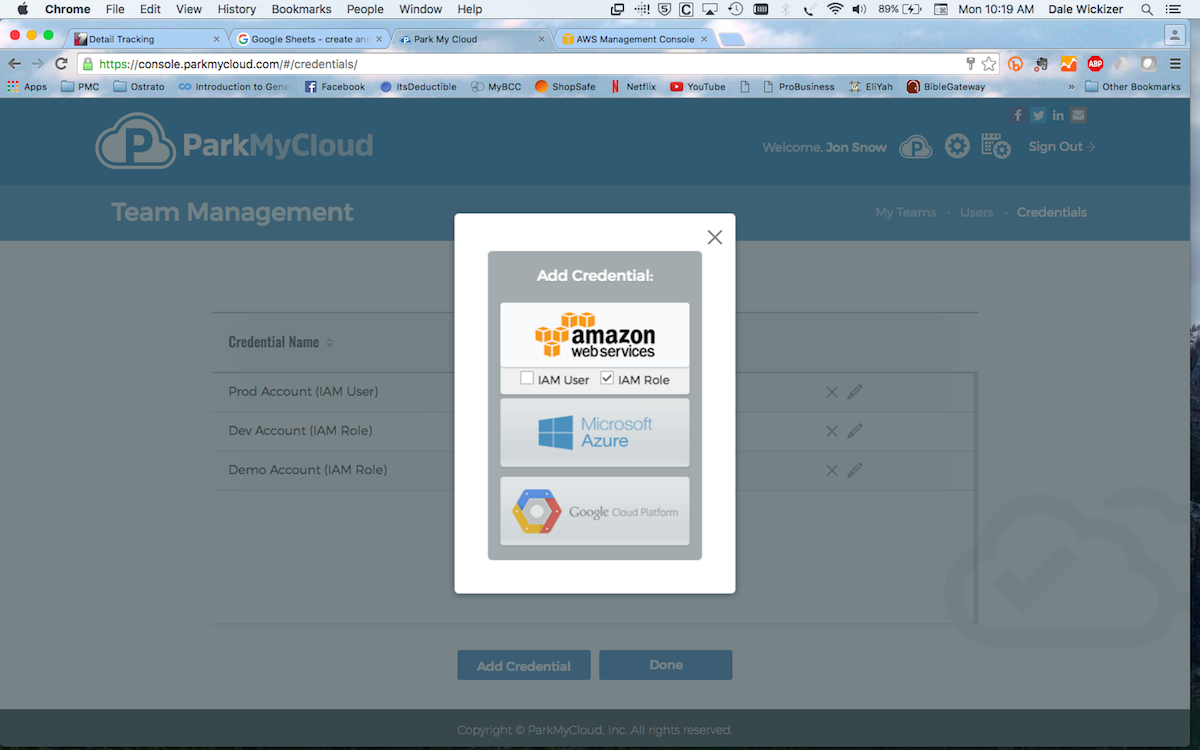Open the Users page link
This screenshot has height=750, width=1200.
pyautogui.click(x=977, y=212)
